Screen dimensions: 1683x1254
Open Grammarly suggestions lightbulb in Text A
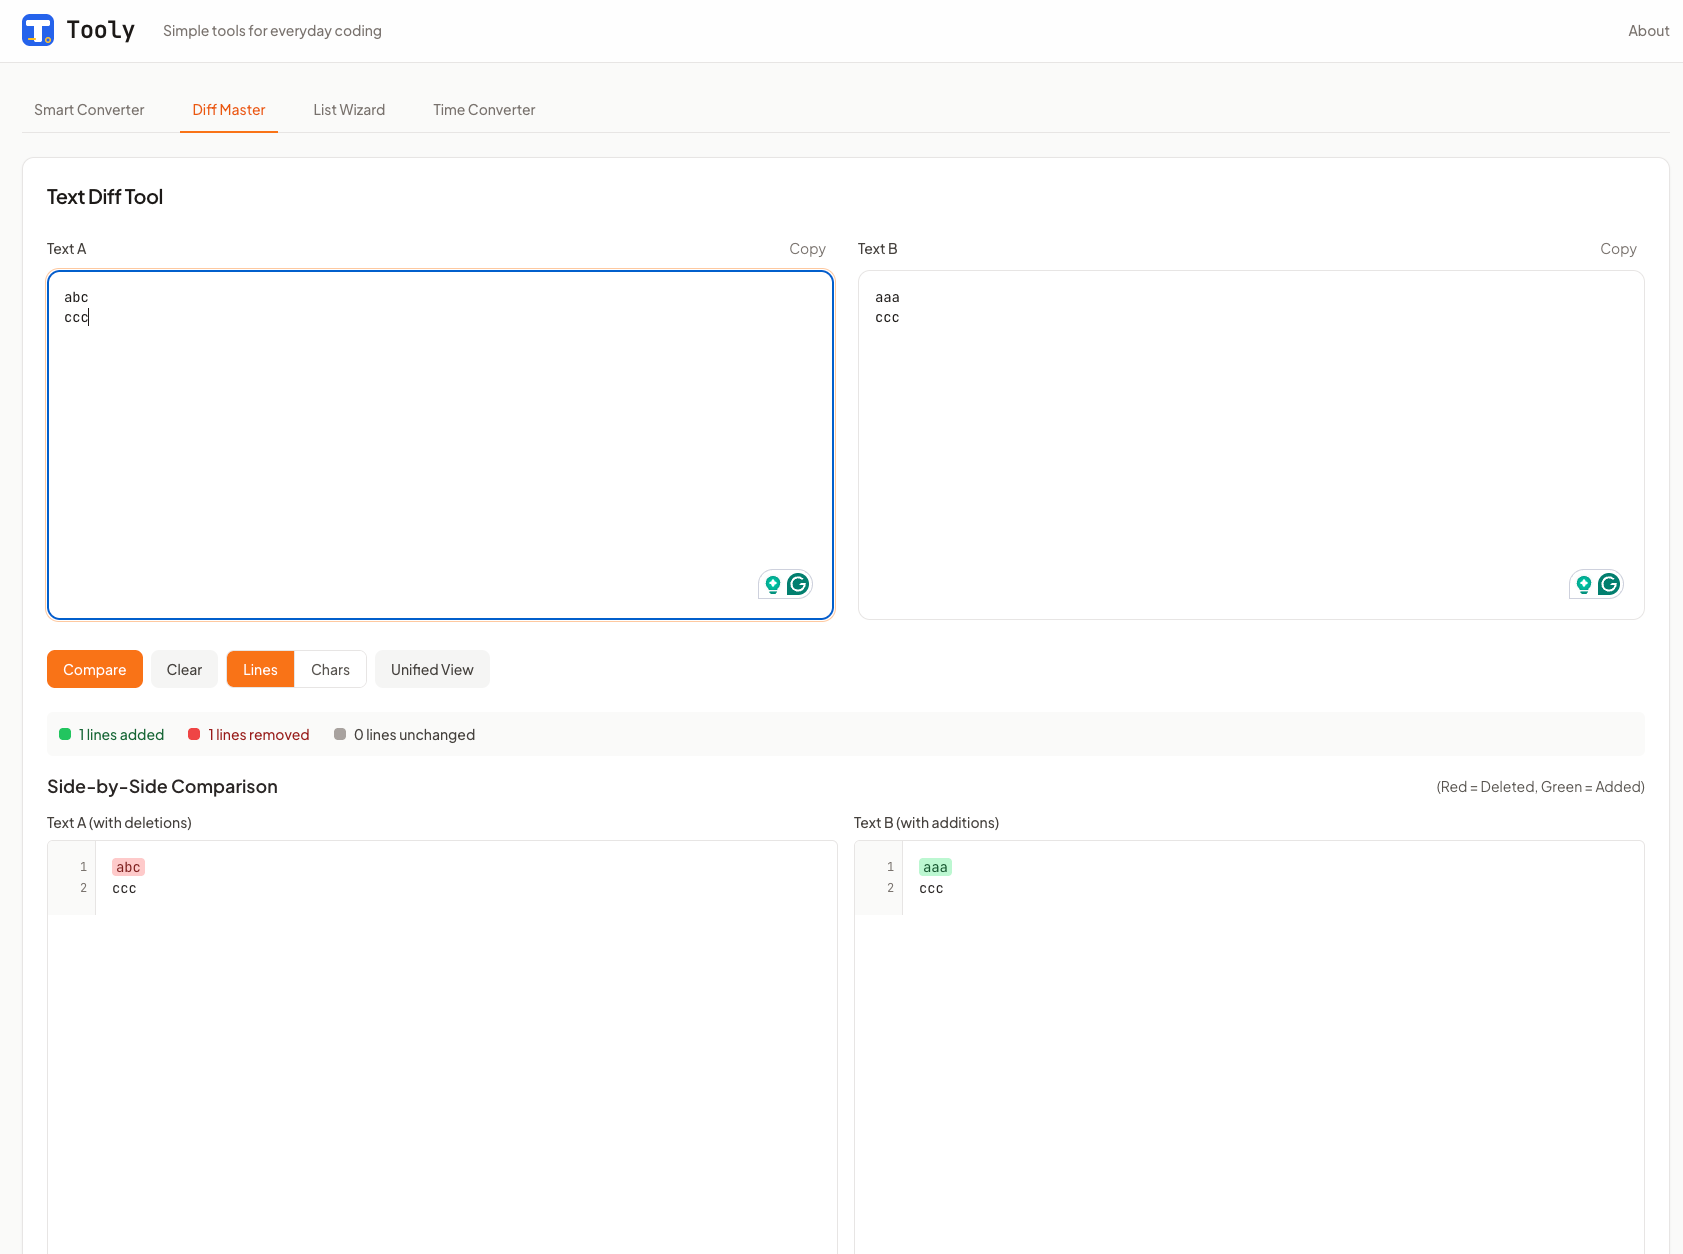(772, 584)
